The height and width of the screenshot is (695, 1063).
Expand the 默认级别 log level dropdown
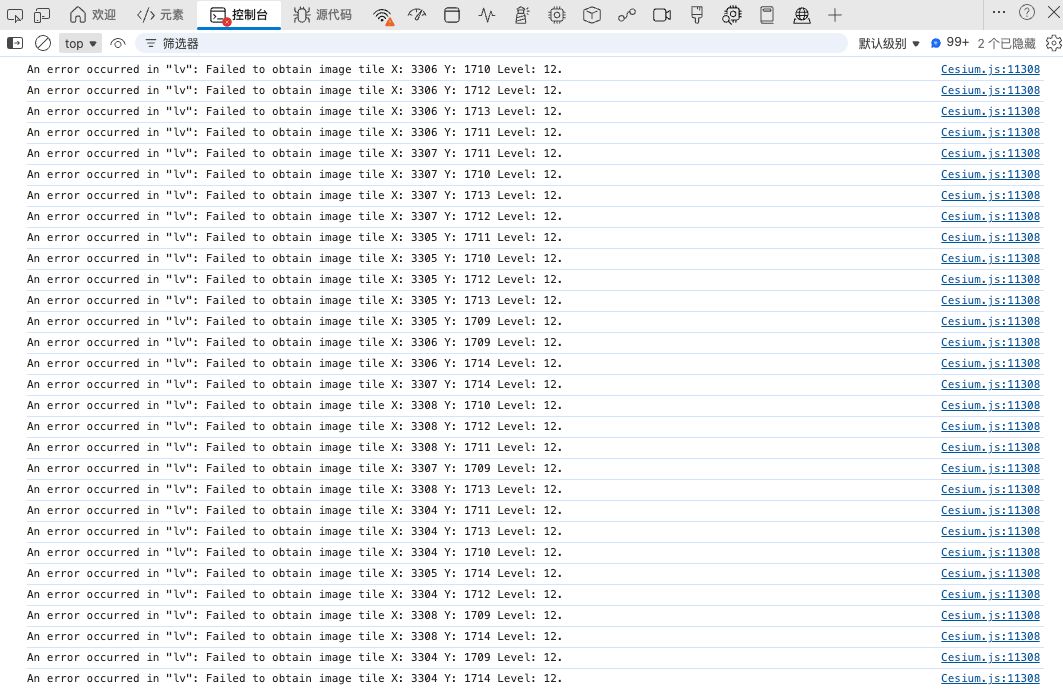[x=889, y=43]
